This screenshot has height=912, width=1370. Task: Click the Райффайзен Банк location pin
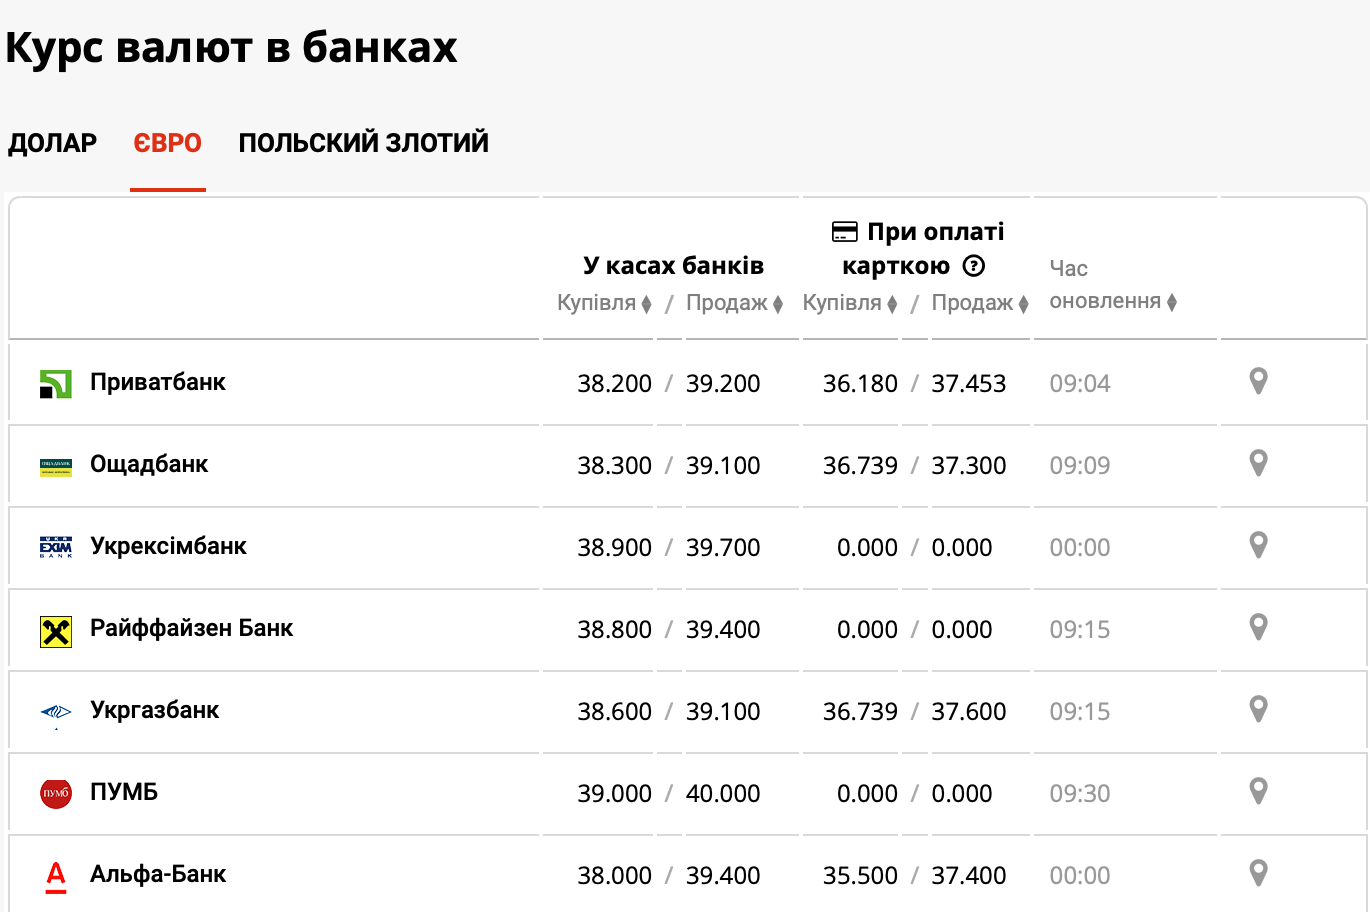point(1258,627)
